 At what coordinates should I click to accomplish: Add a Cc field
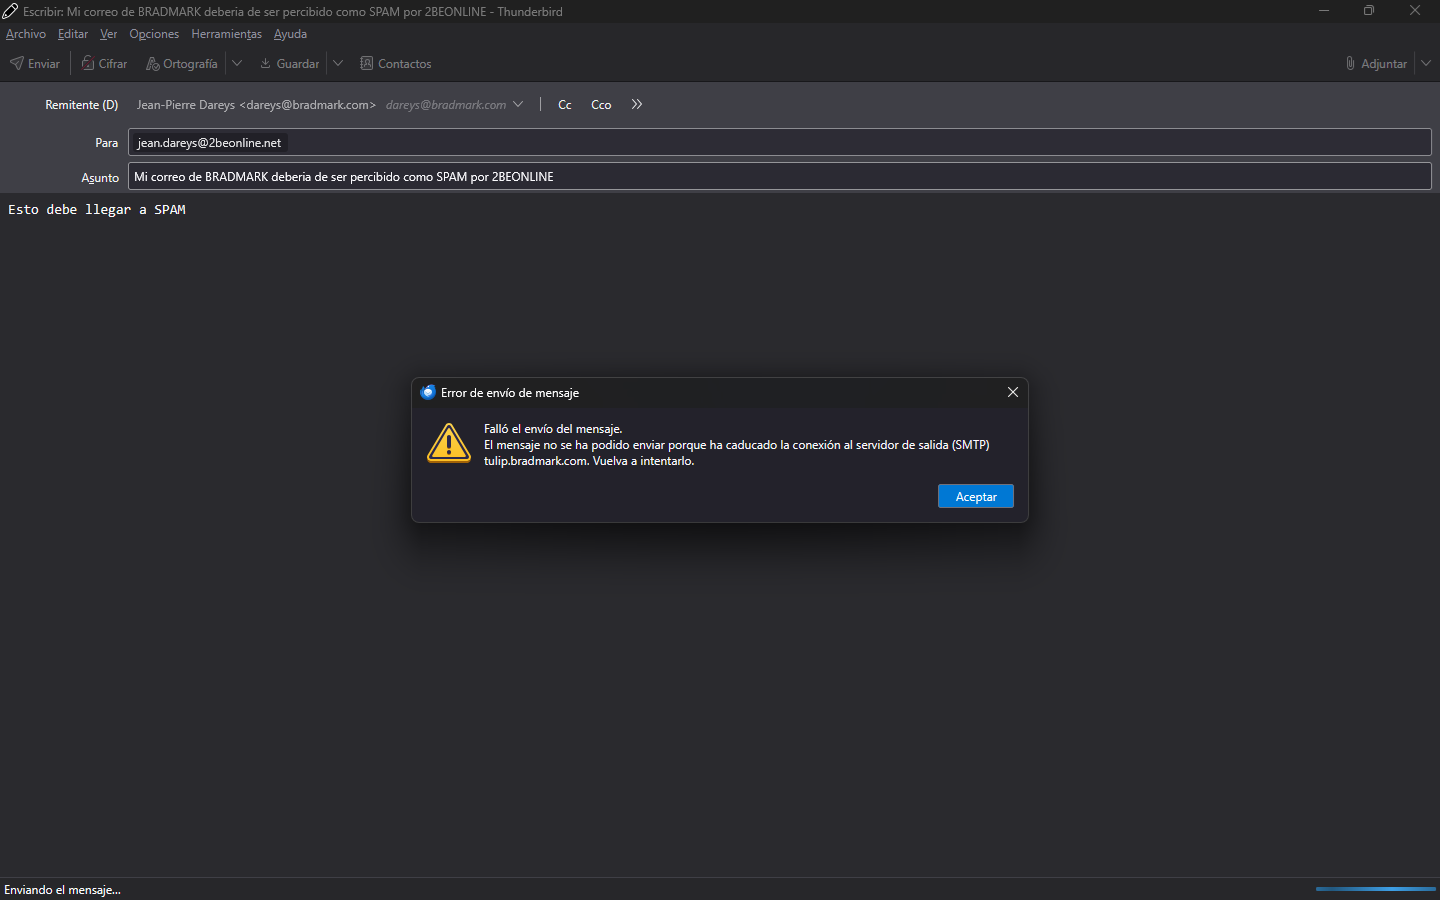(565, 104)
